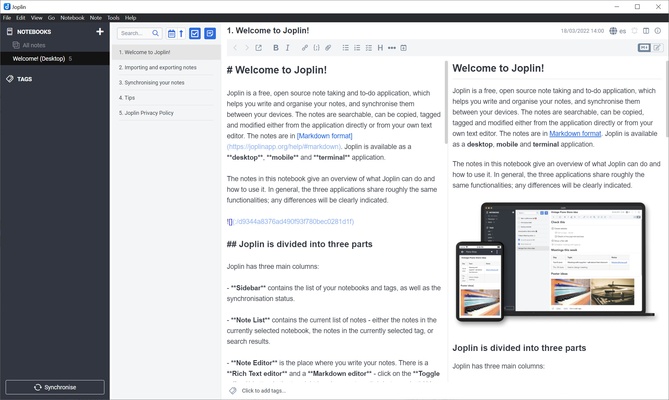Attach a file using the paperclip icon
This screenshot has height=400, width=669.
point(328,48)
